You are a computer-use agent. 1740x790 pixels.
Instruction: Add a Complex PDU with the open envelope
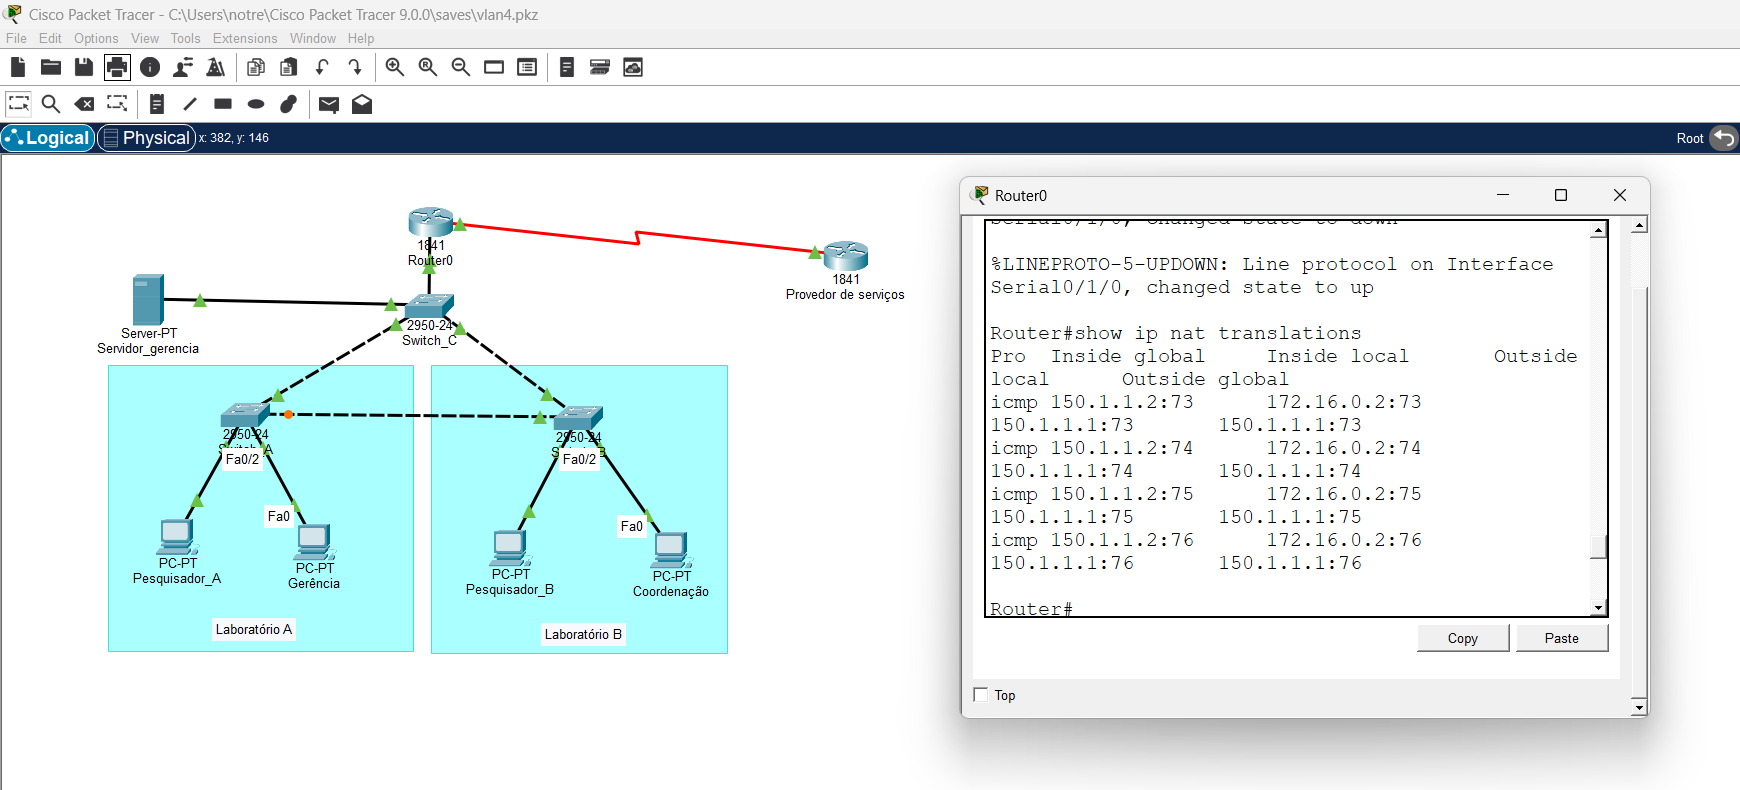tap(362, 103)
